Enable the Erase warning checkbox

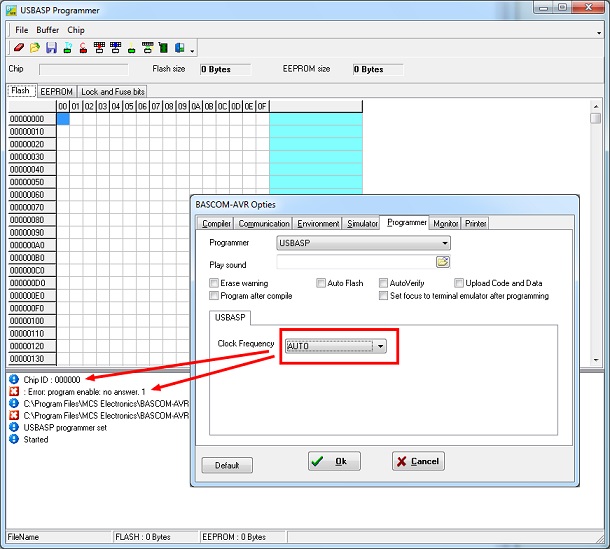[214, 283]
